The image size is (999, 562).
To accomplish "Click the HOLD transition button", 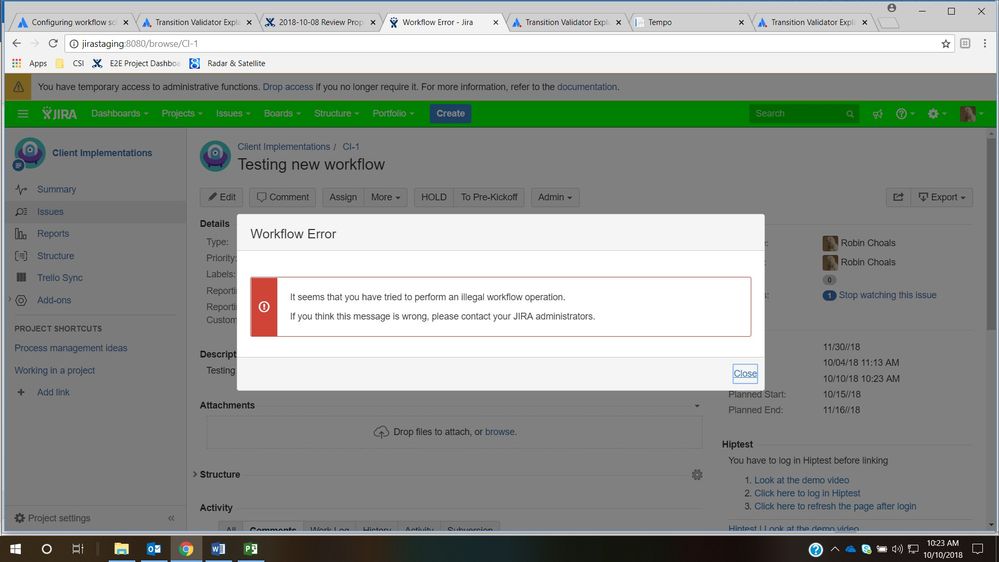I will [433, 197].
